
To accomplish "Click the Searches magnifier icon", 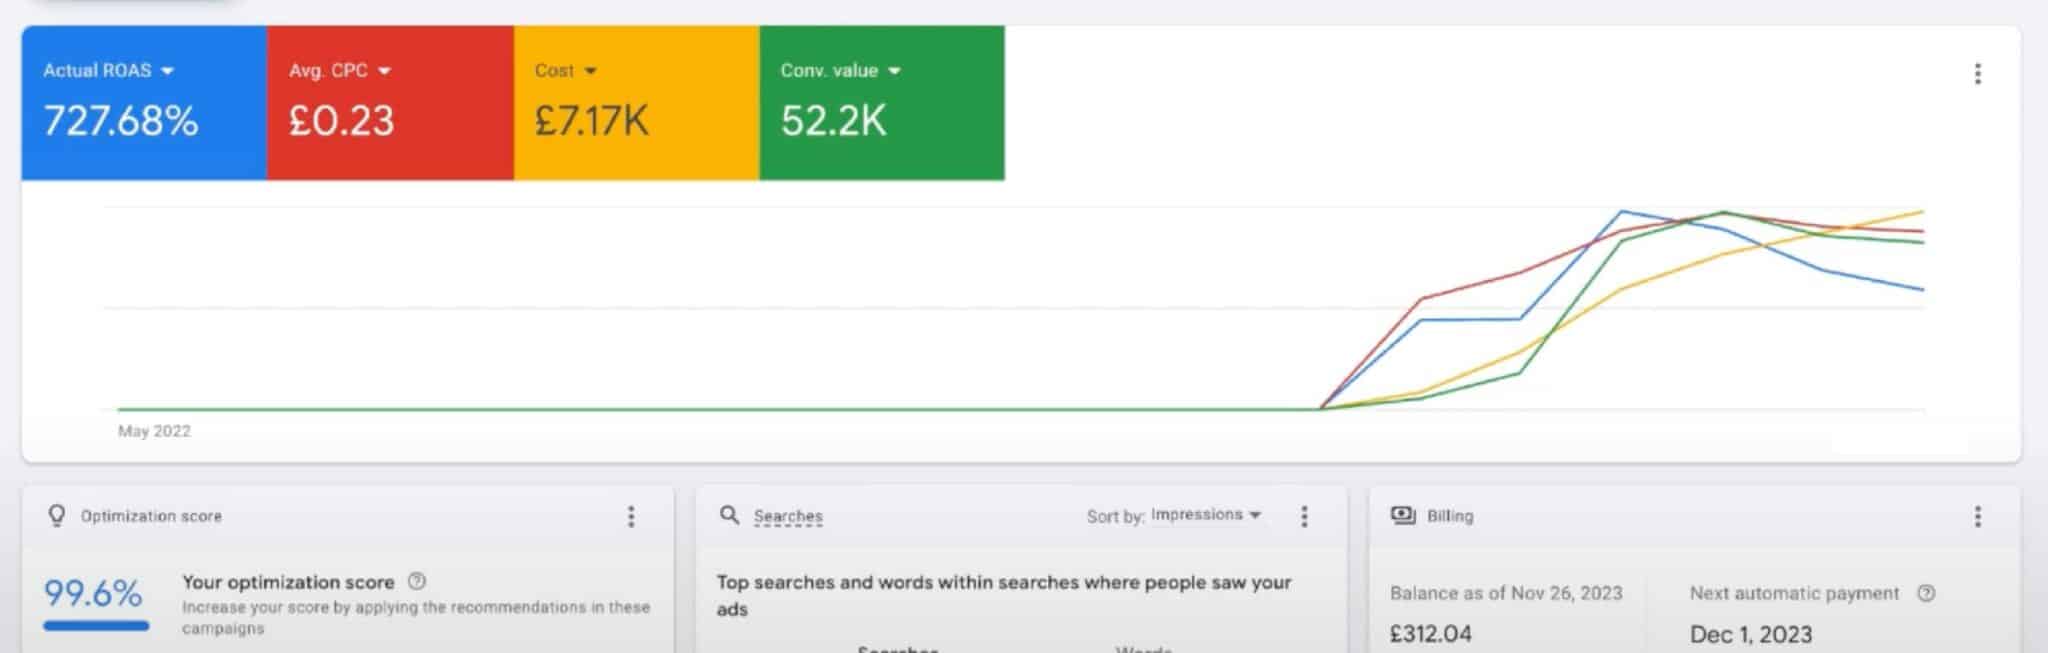I will click(730, 515).
